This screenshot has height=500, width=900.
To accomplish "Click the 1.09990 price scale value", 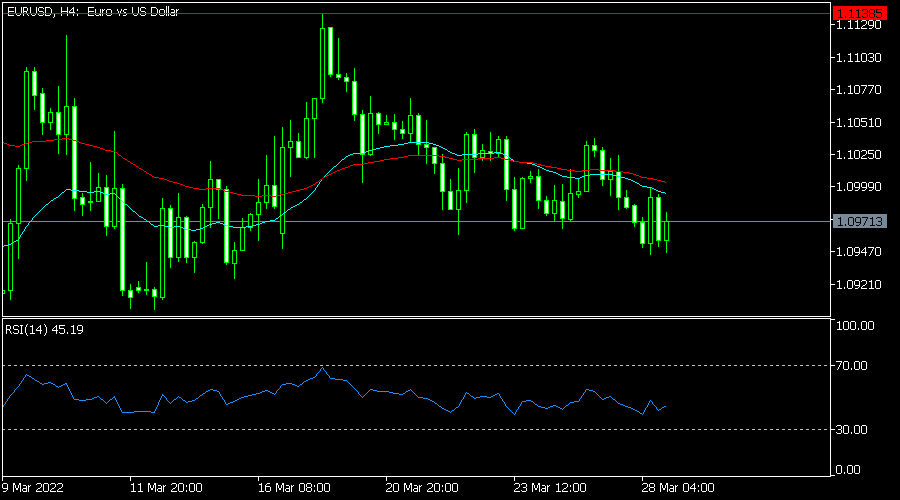I will (x=859, y=187).
